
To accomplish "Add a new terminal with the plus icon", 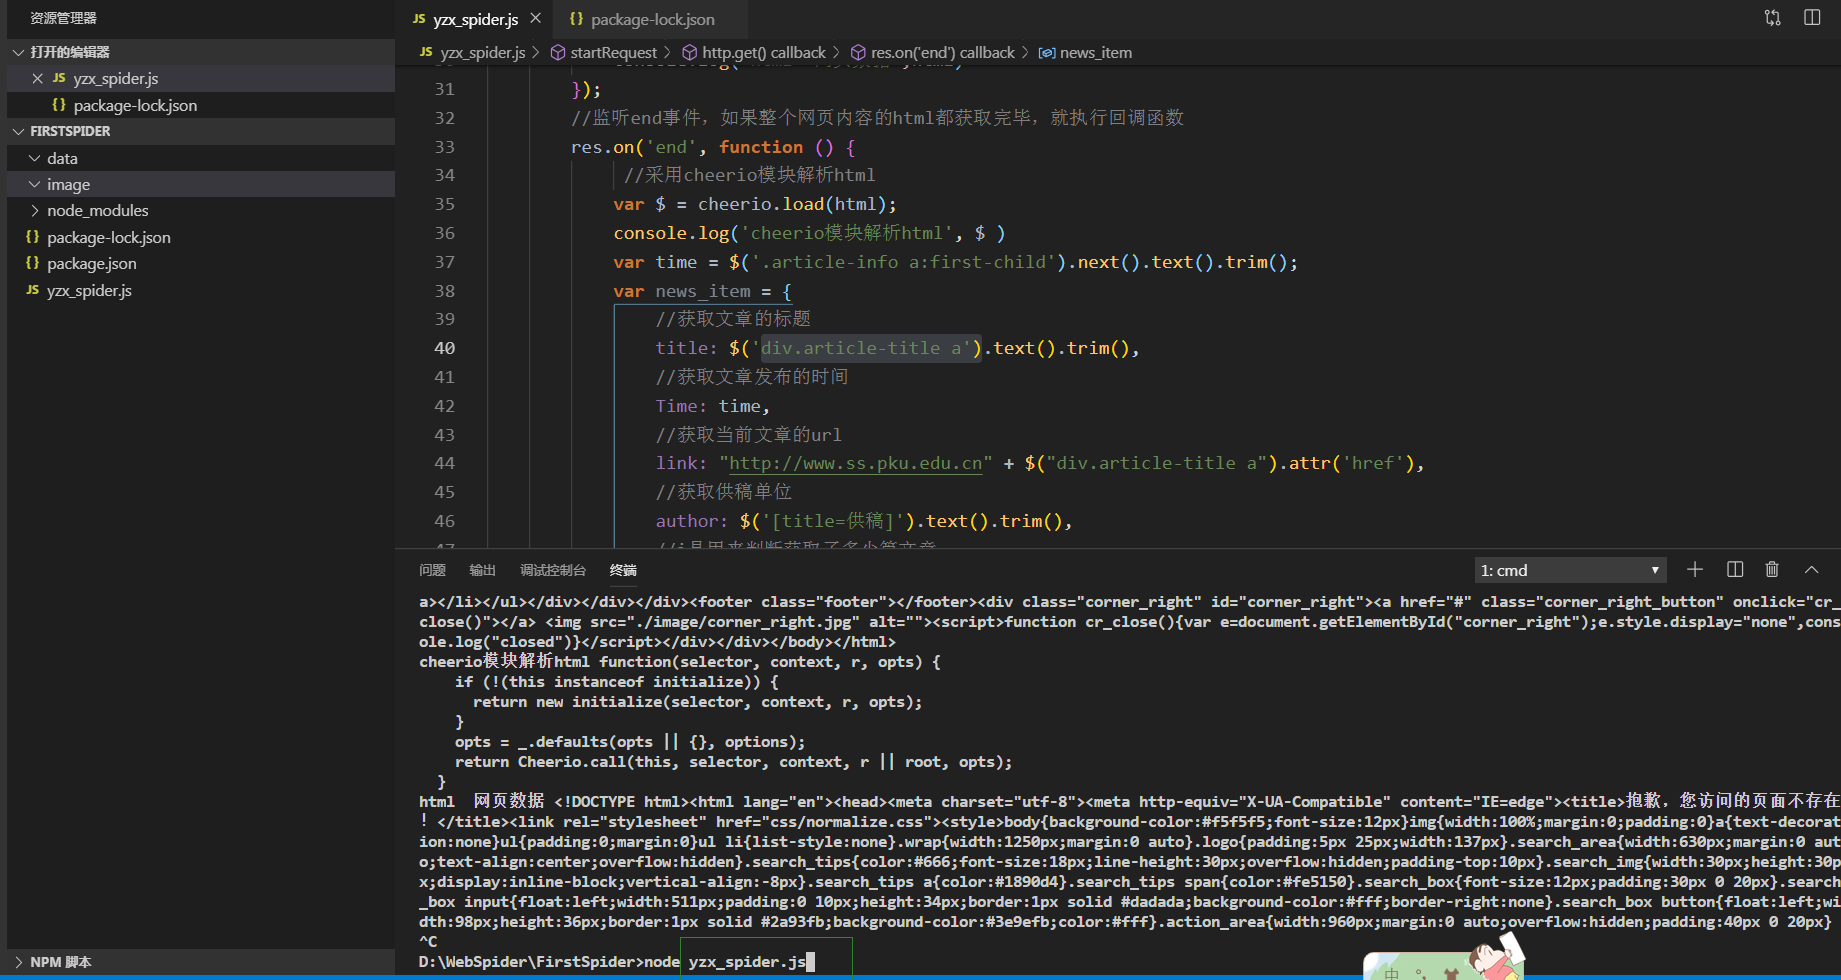I will pos(1694,569).
